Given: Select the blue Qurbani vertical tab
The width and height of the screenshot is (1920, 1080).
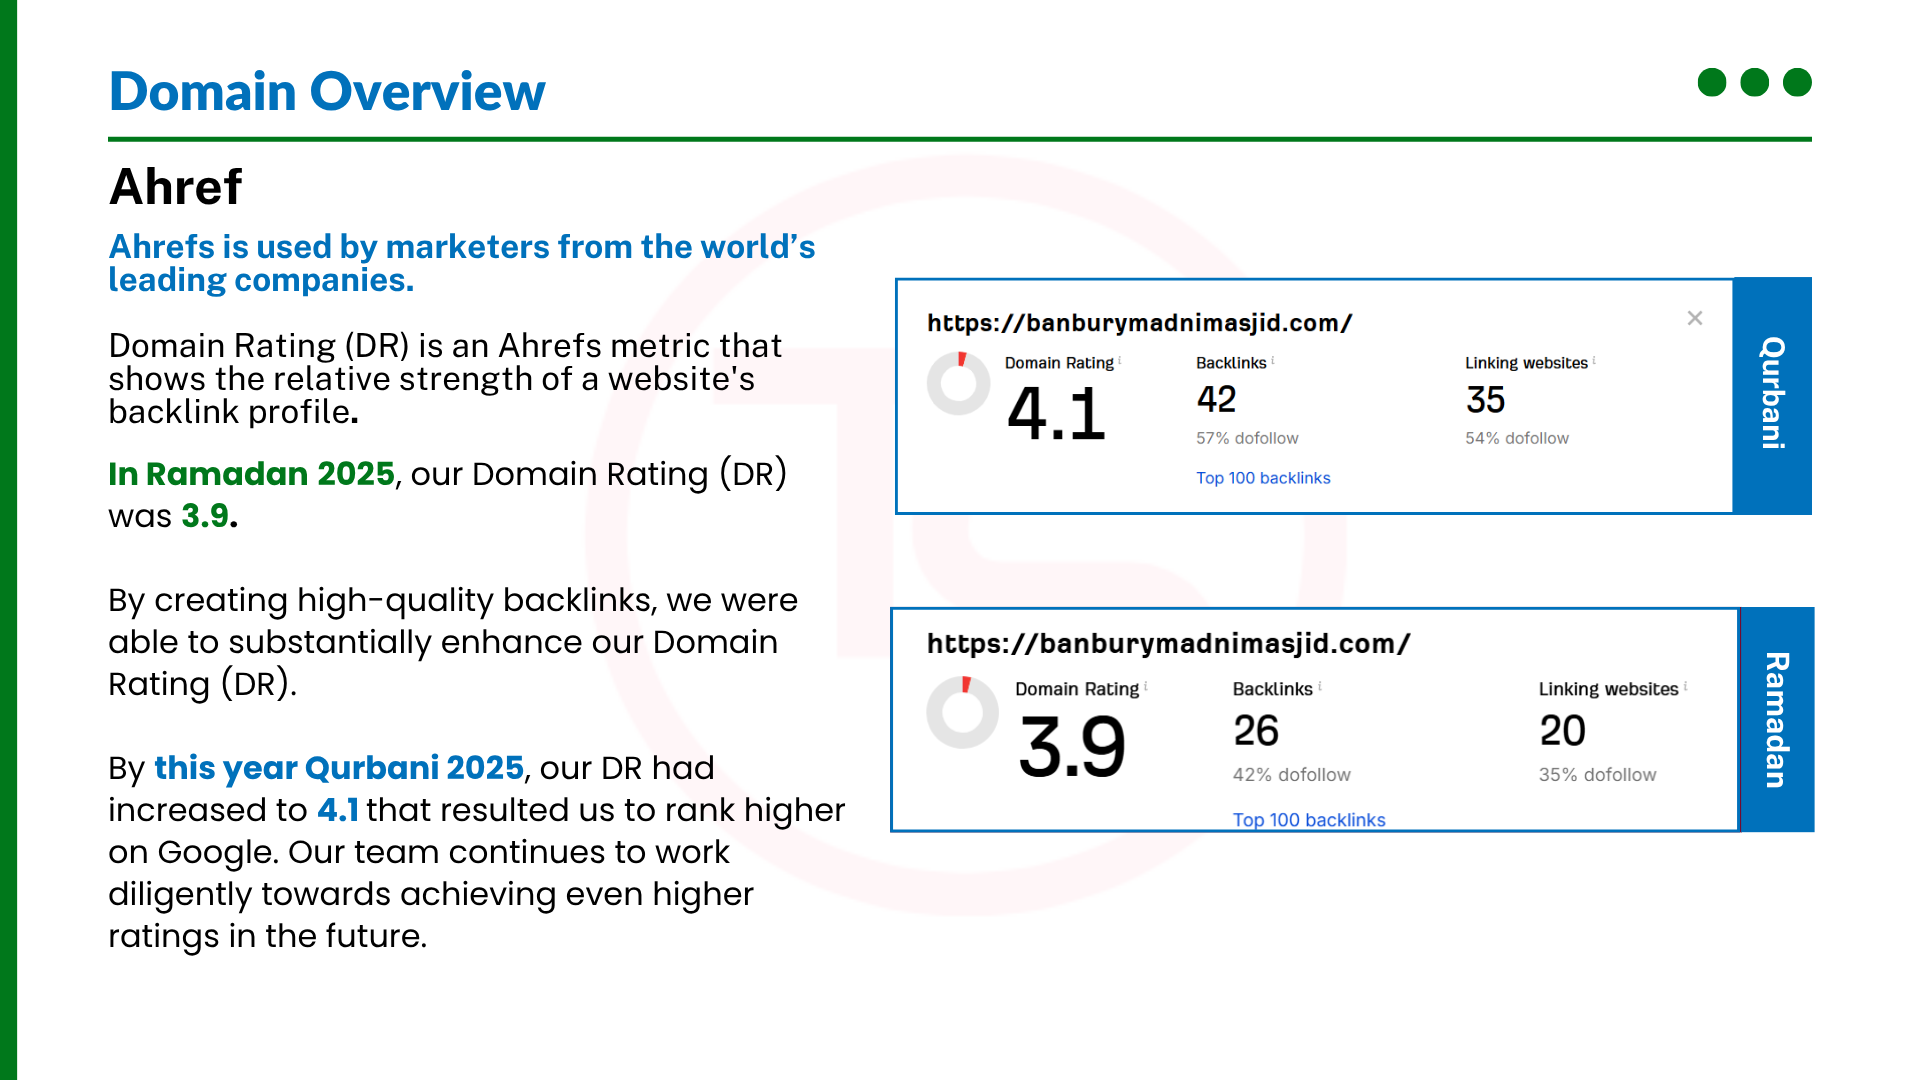Looking at the screenshot, I should click(1772, 395).
